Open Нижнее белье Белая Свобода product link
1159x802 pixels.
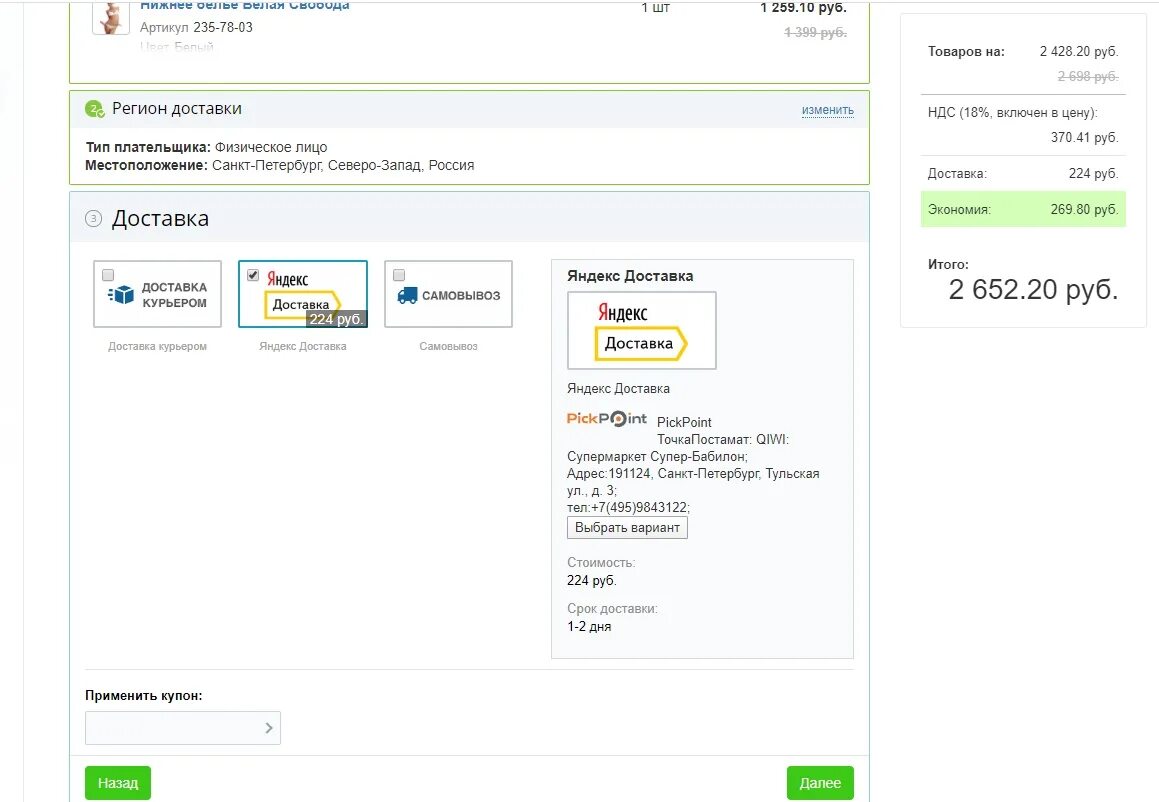point(245,6)
